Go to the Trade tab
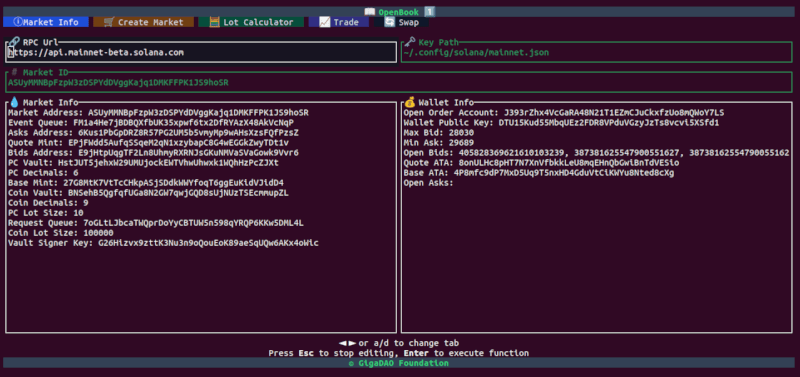Image resolution: width=800 pixels, height=377 pixels. pos(339,22)
